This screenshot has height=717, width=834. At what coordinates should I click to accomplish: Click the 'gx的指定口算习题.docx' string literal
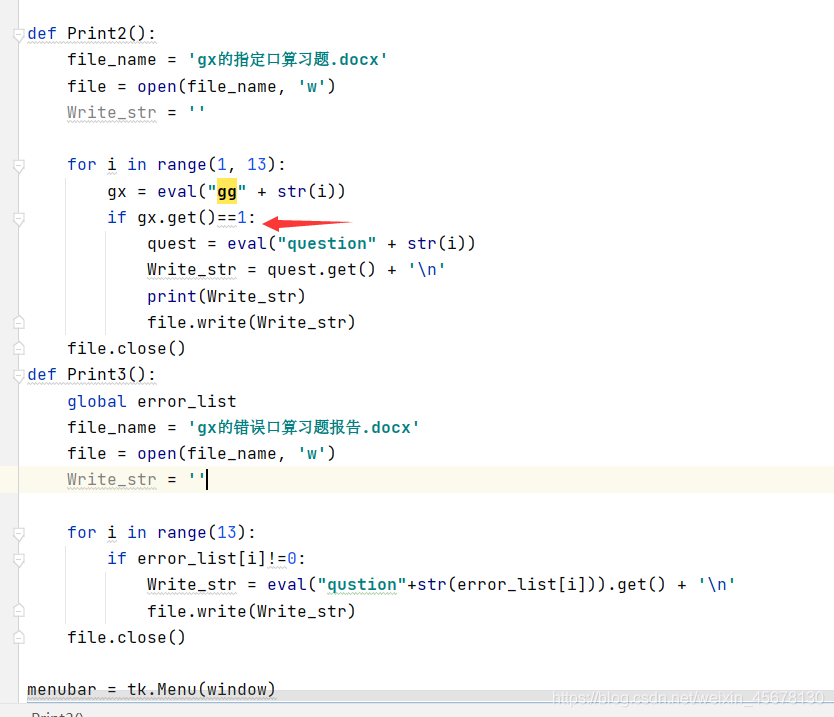(288, 59)
